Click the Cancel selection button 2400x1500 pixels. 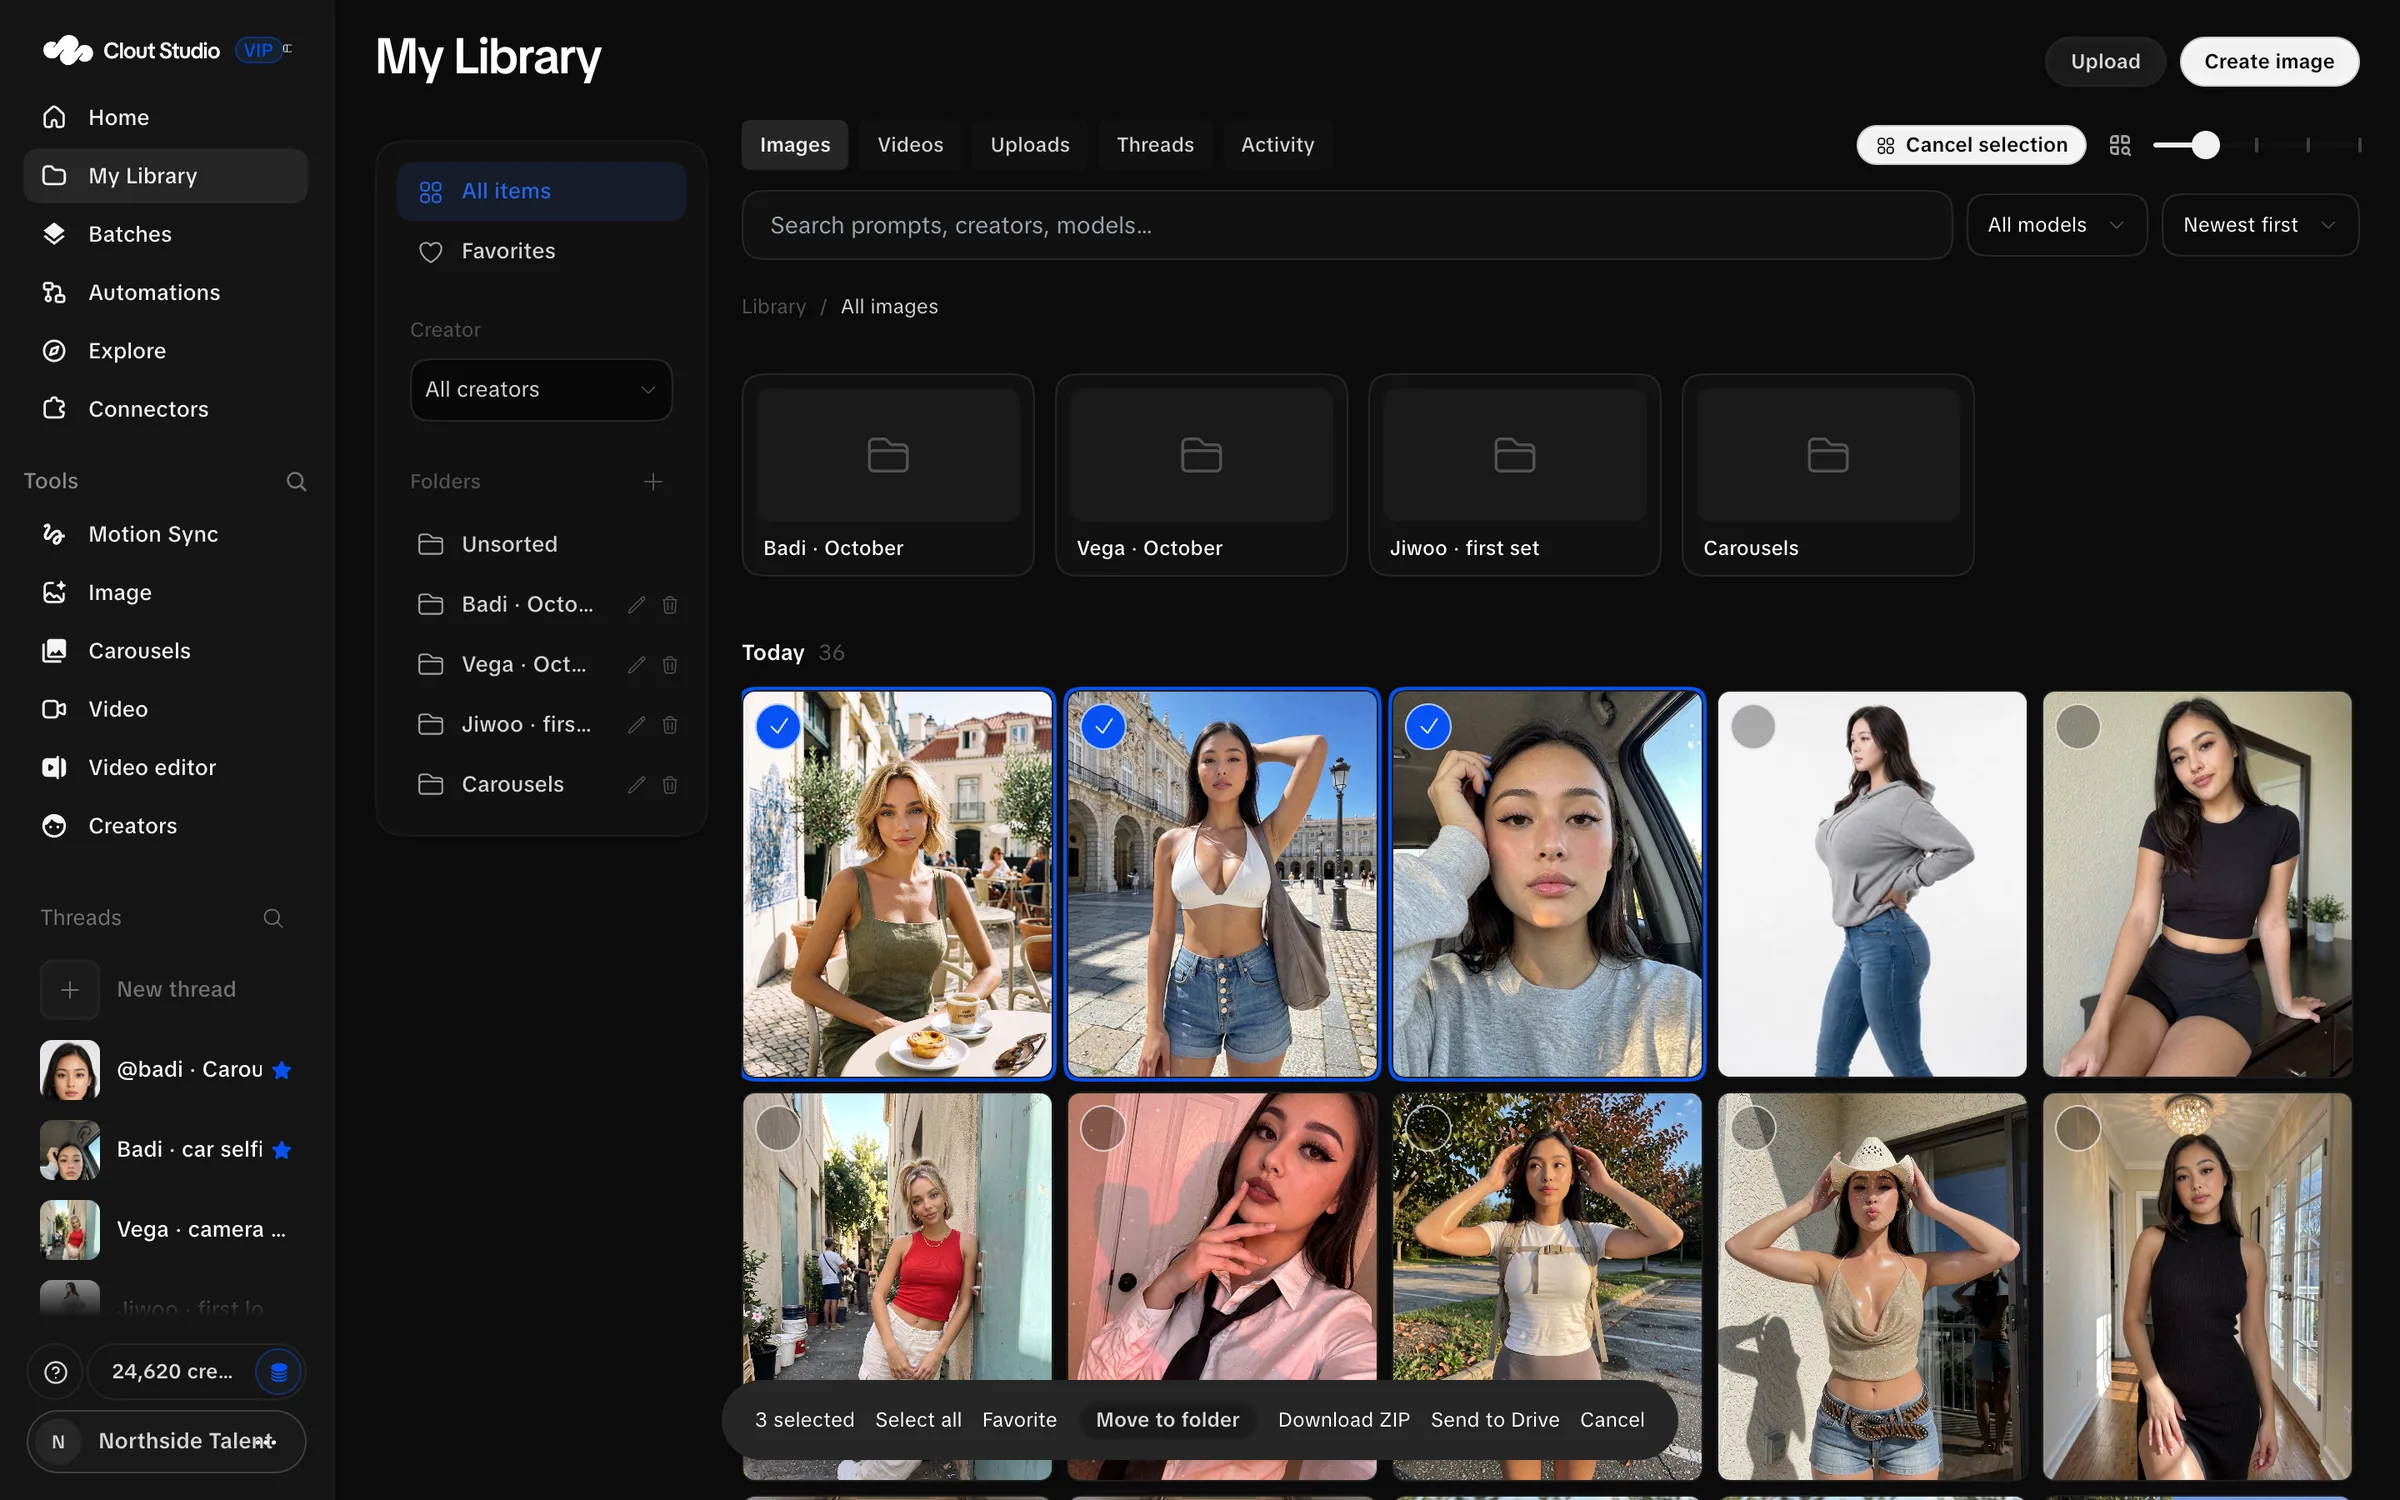pos(1971,145)
